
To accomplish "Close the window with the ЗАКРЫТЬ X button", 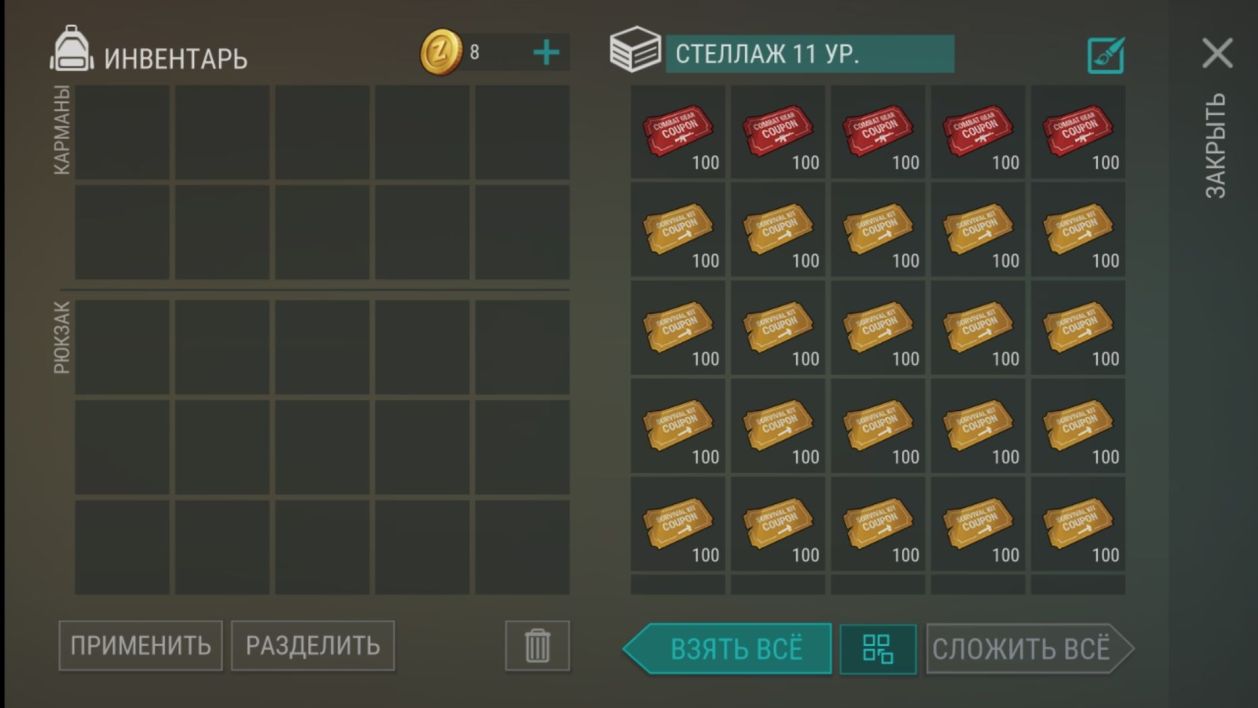I will coord(1217,53).
